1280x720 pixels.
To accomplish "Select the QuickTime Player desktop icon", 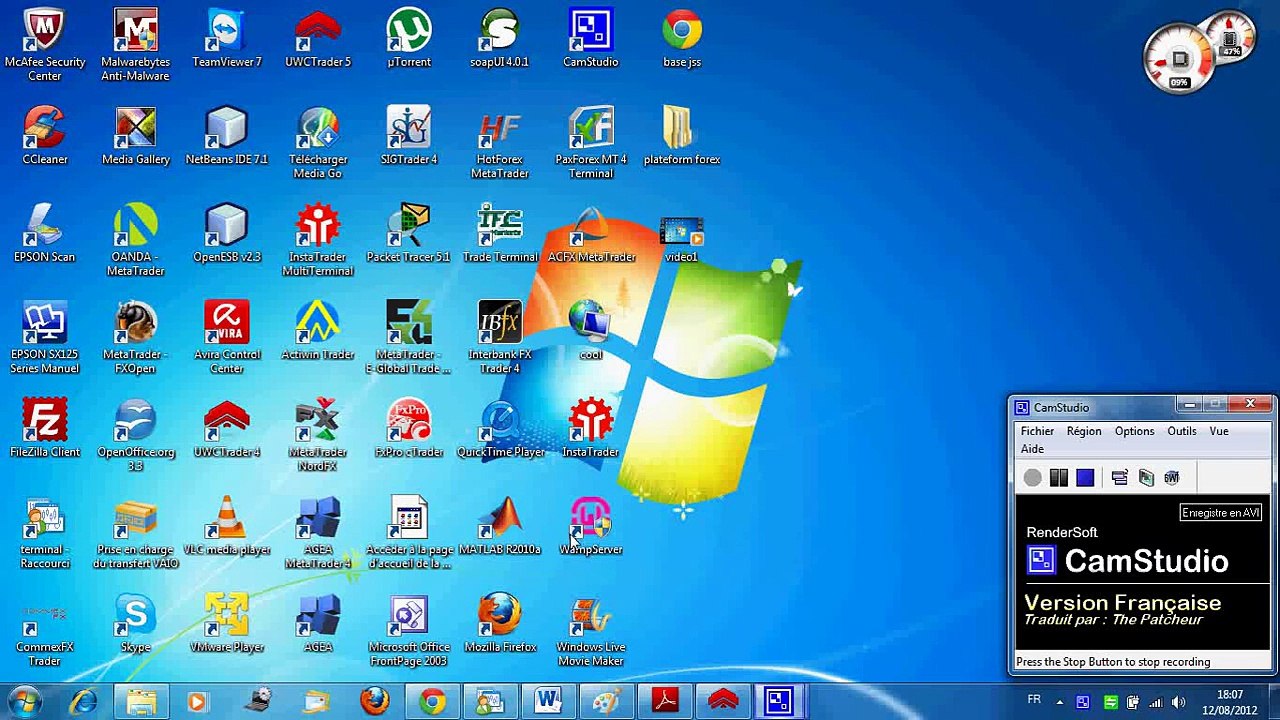I will (500, 428).
